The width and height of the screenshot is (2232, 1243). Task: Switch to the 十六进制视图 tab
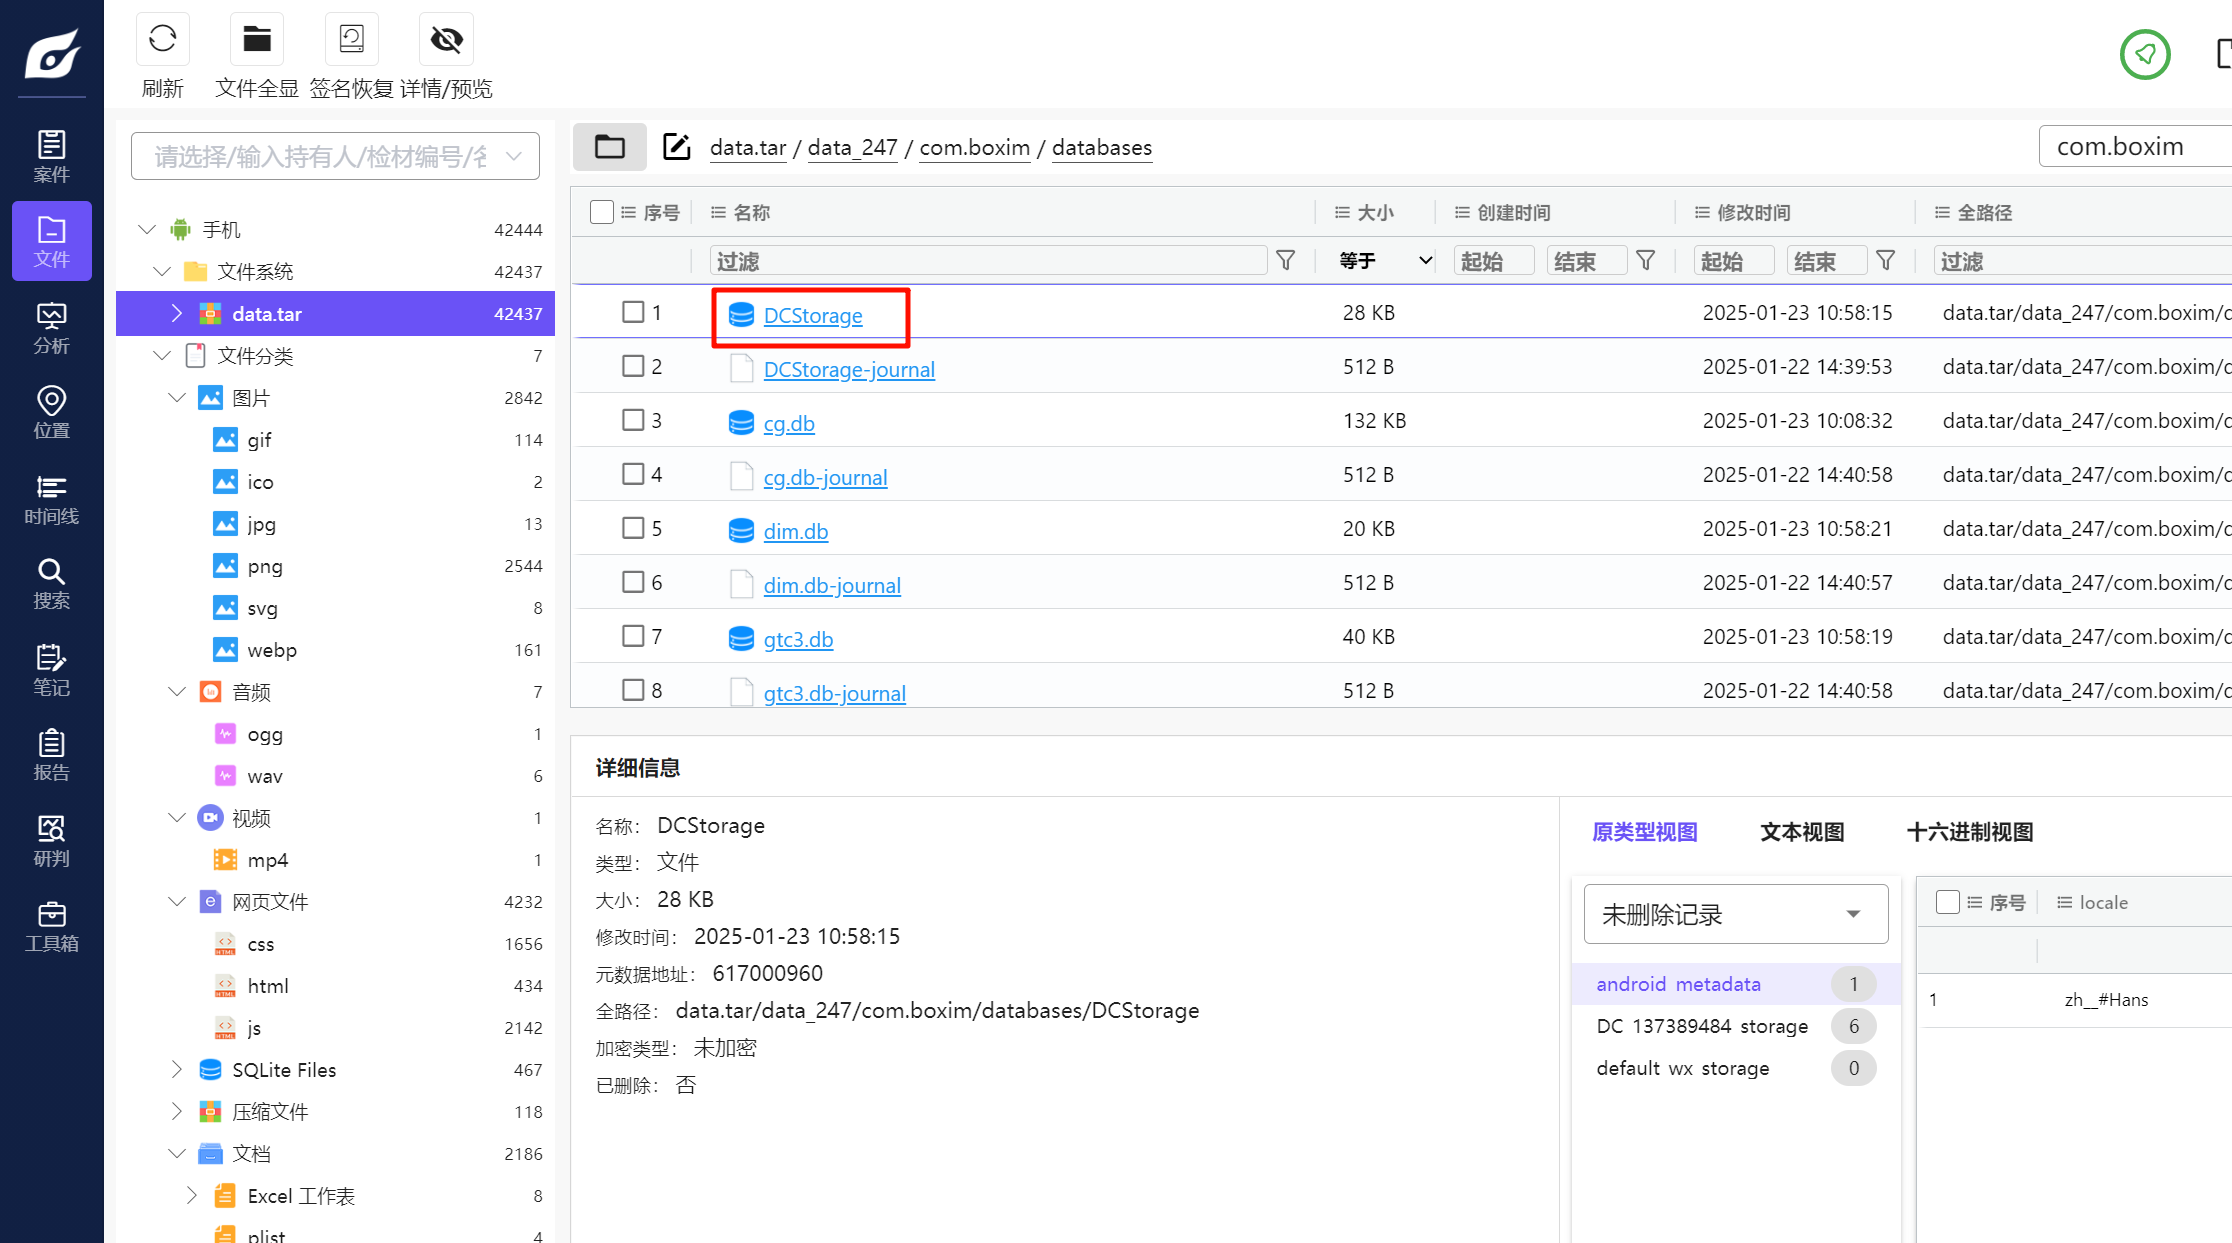(1969, 832)
